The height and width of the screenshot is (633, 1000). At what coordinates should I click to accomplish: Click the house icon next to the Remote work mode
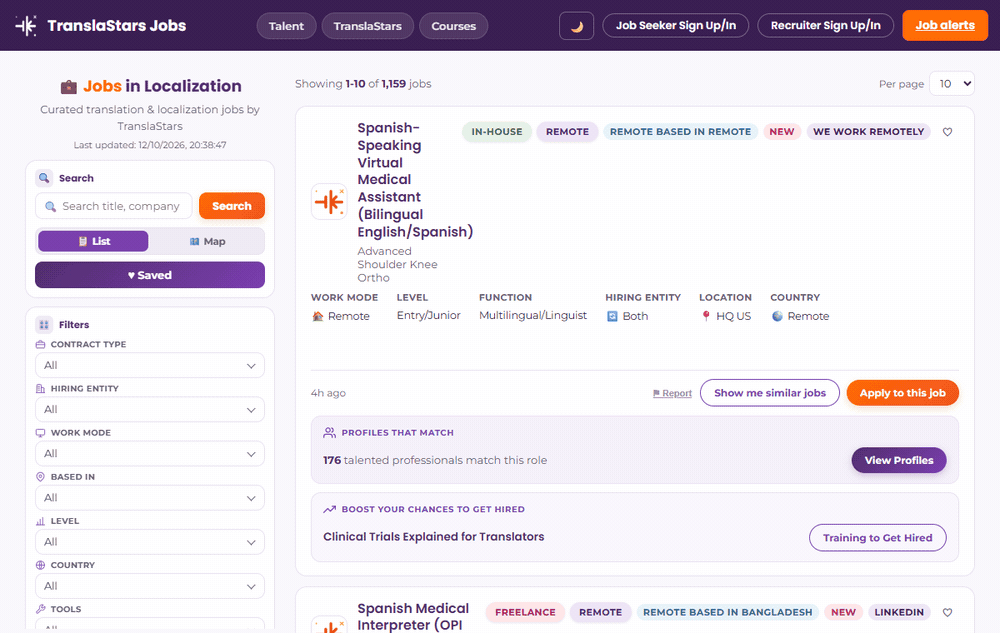318,316
